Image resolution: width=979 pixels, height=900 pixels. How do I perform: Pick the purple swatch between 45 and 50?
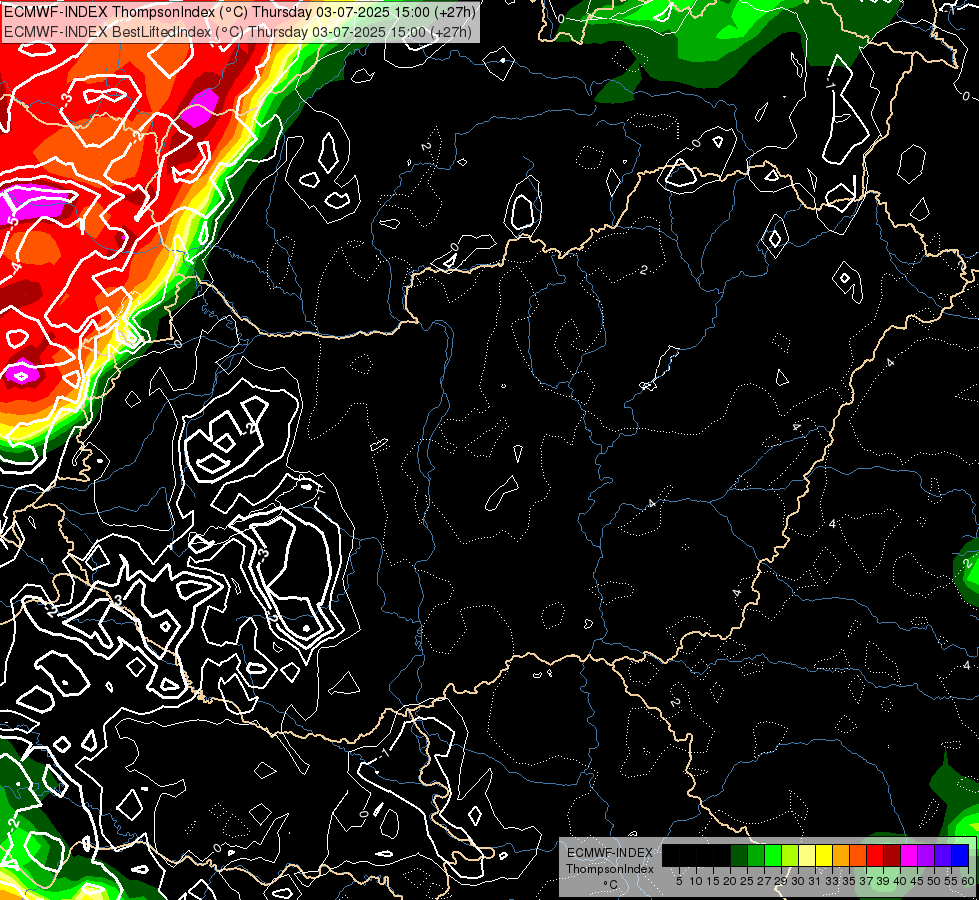pos(926,856)
